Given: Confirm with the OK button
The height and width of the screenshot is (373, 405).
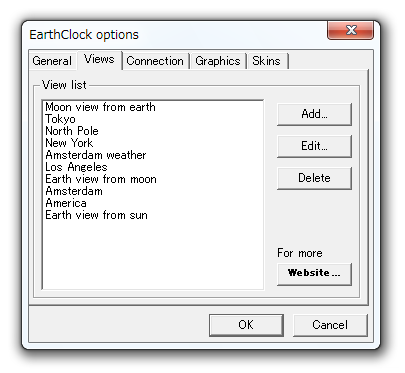Looking at the screenshot, I should 246,325.
